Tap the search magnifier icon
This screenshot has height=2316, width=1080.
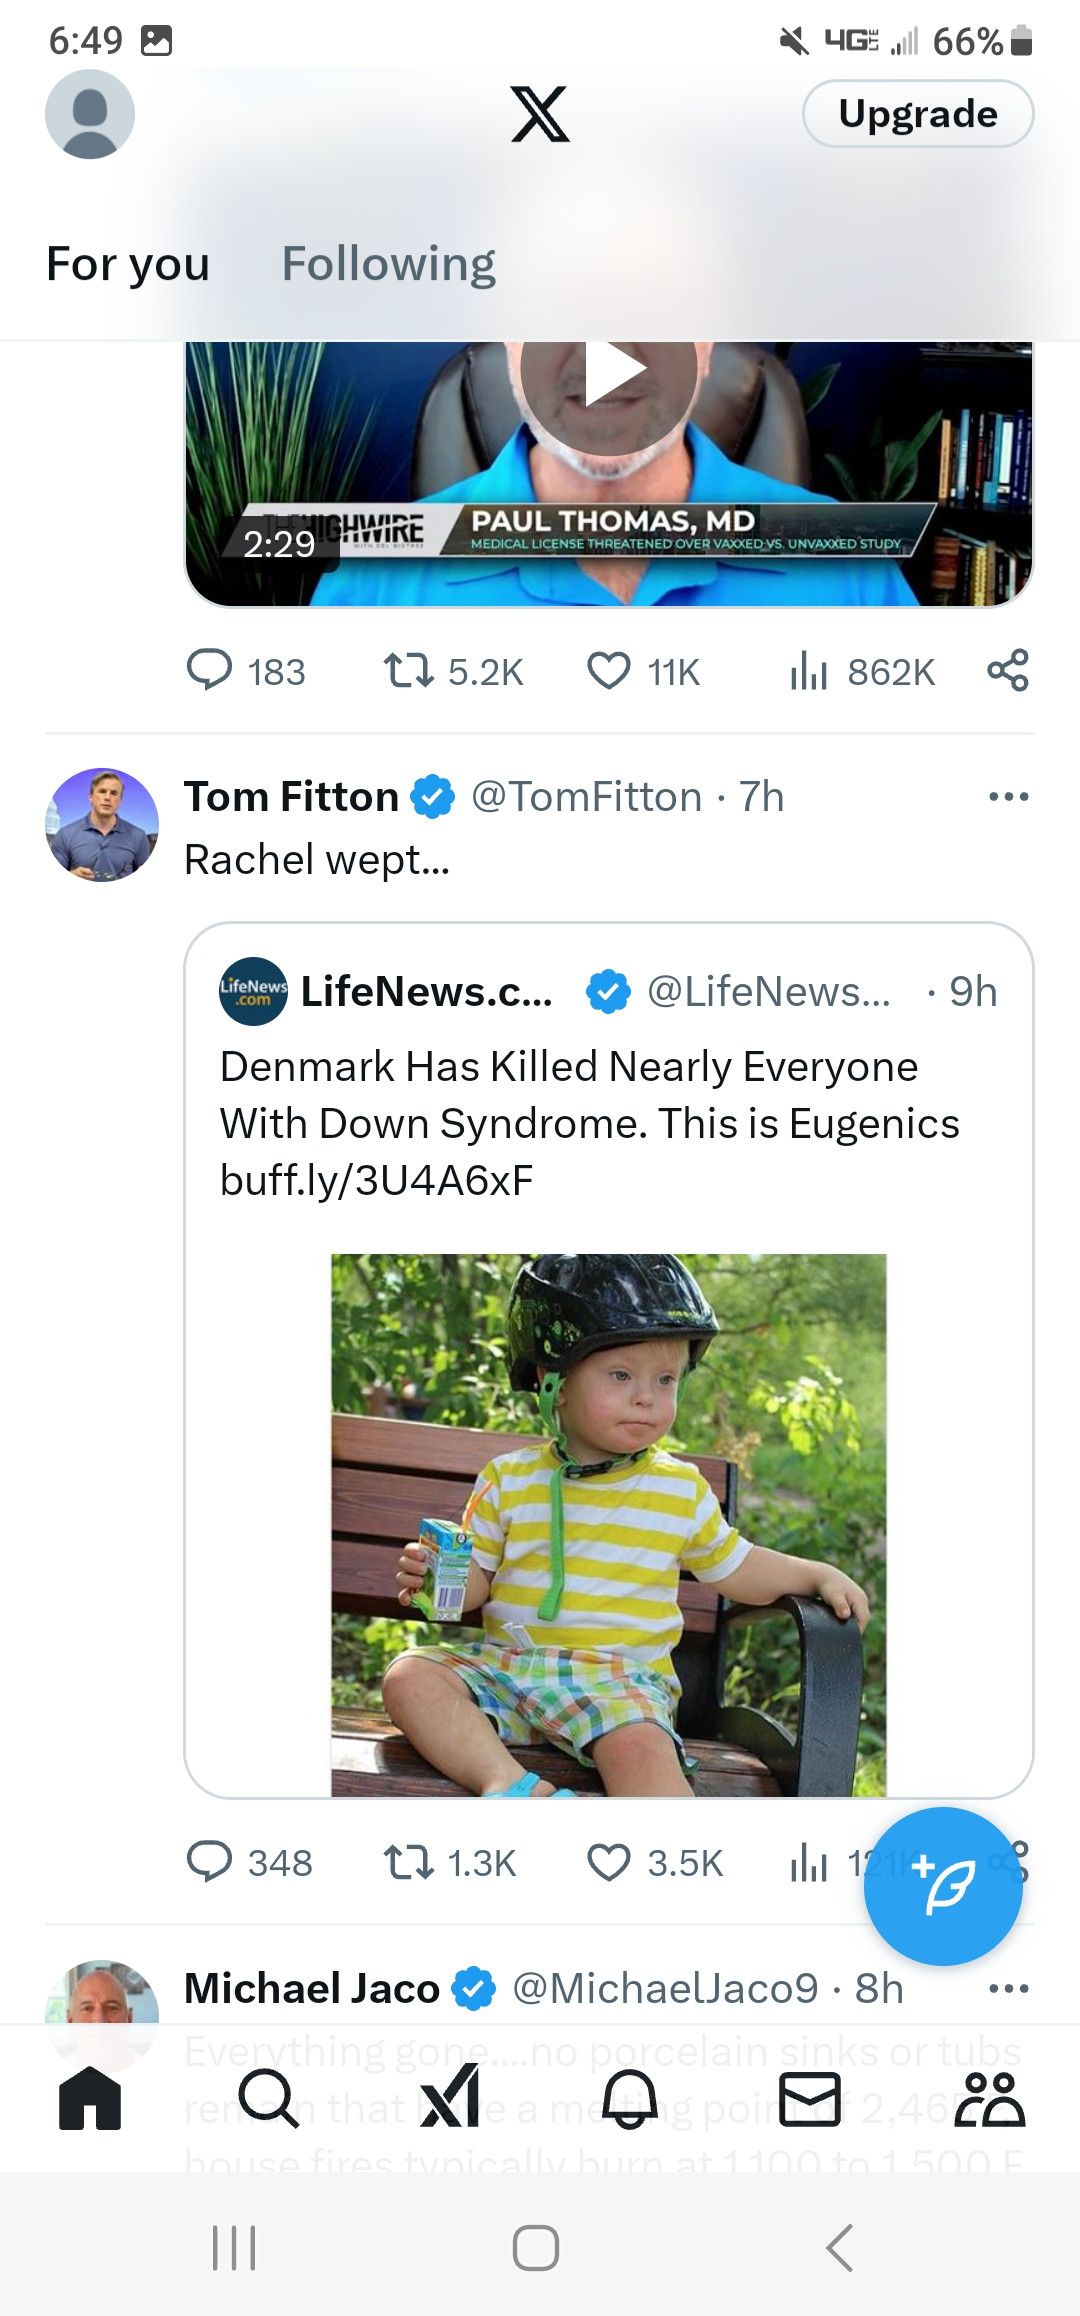[x=269, y=2097]
